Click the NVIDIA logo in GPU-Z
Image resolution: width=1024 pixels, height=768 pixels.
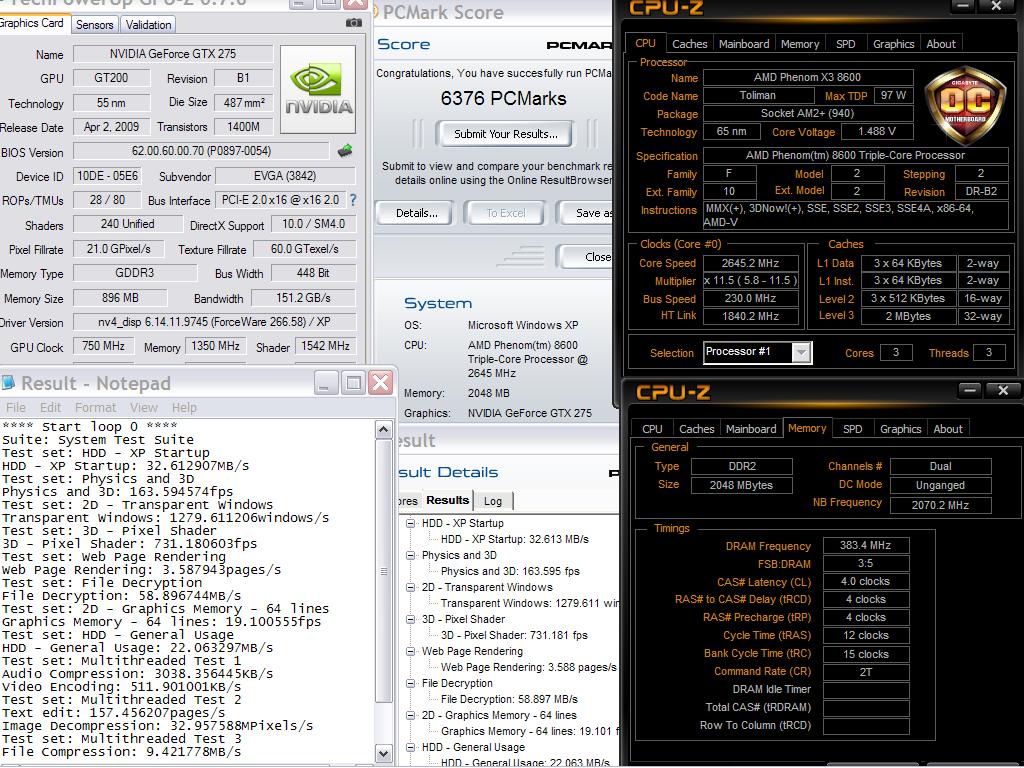318,89
